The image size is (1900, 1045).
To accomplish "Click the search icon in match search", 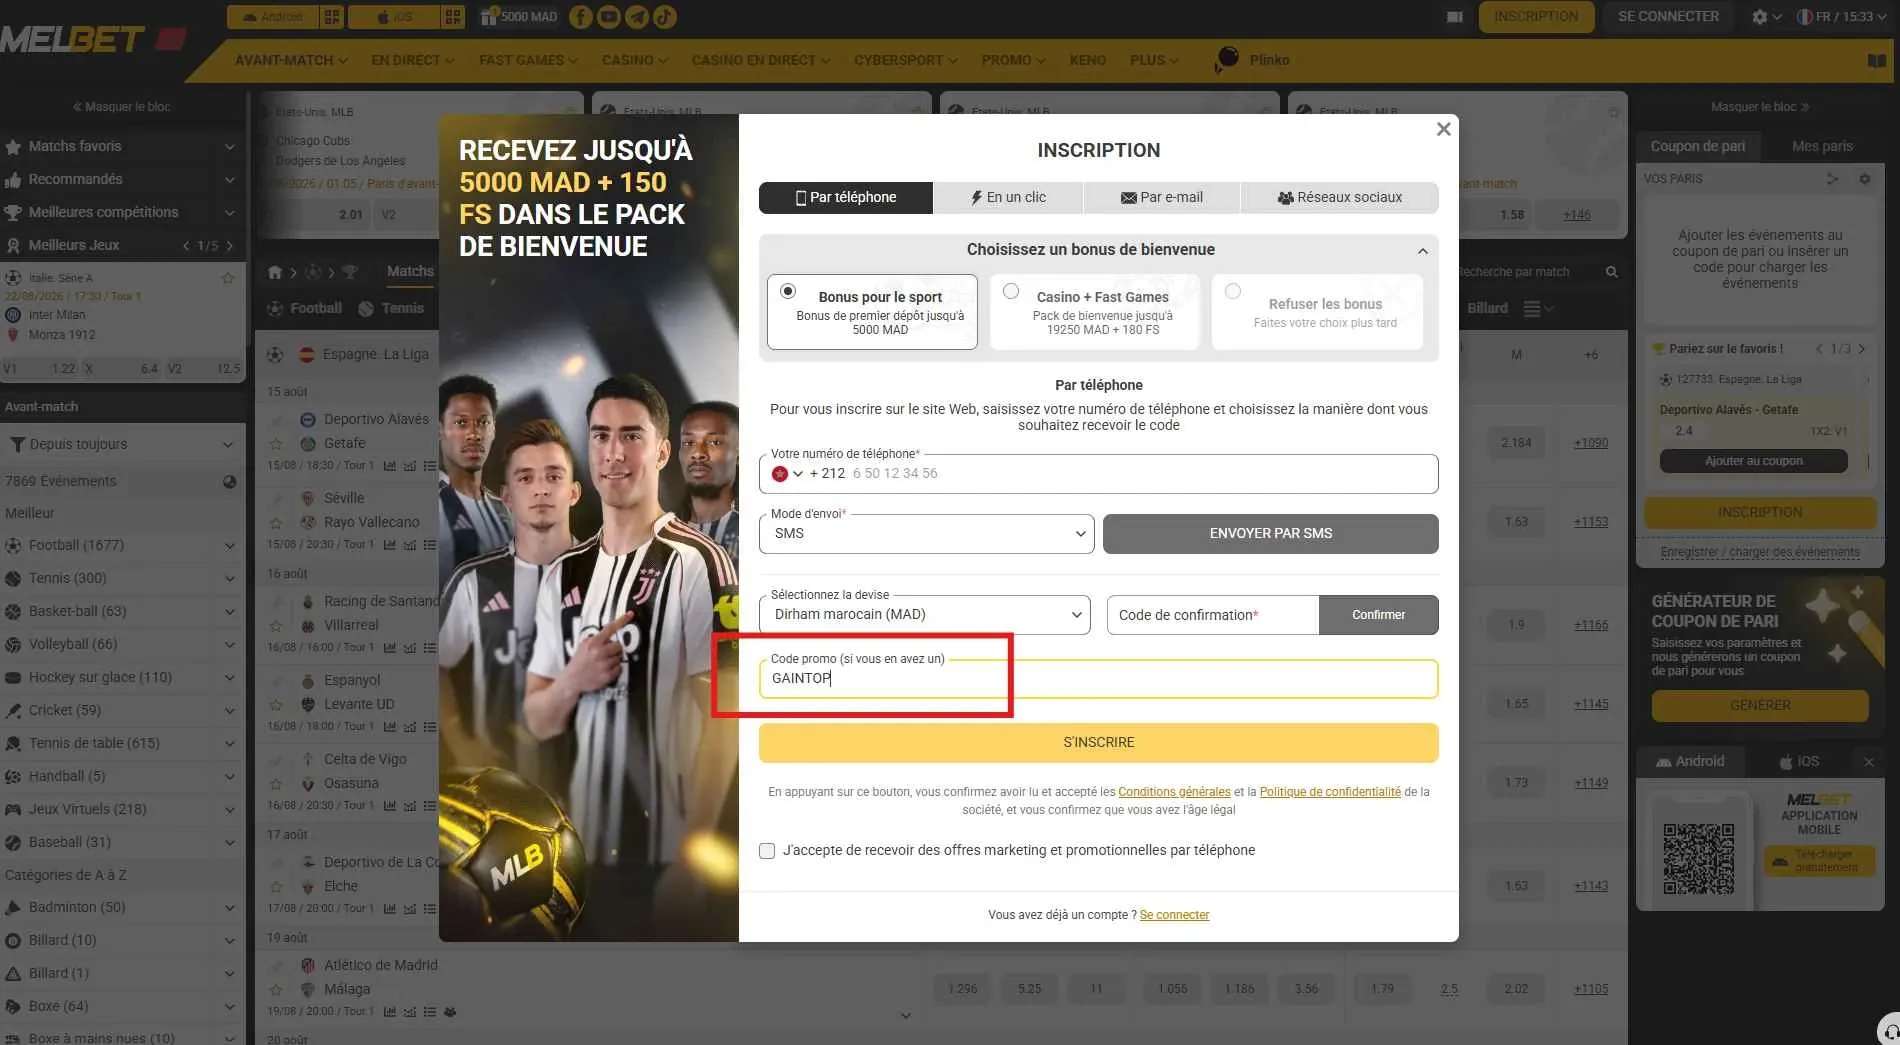I will (1611, 272).
